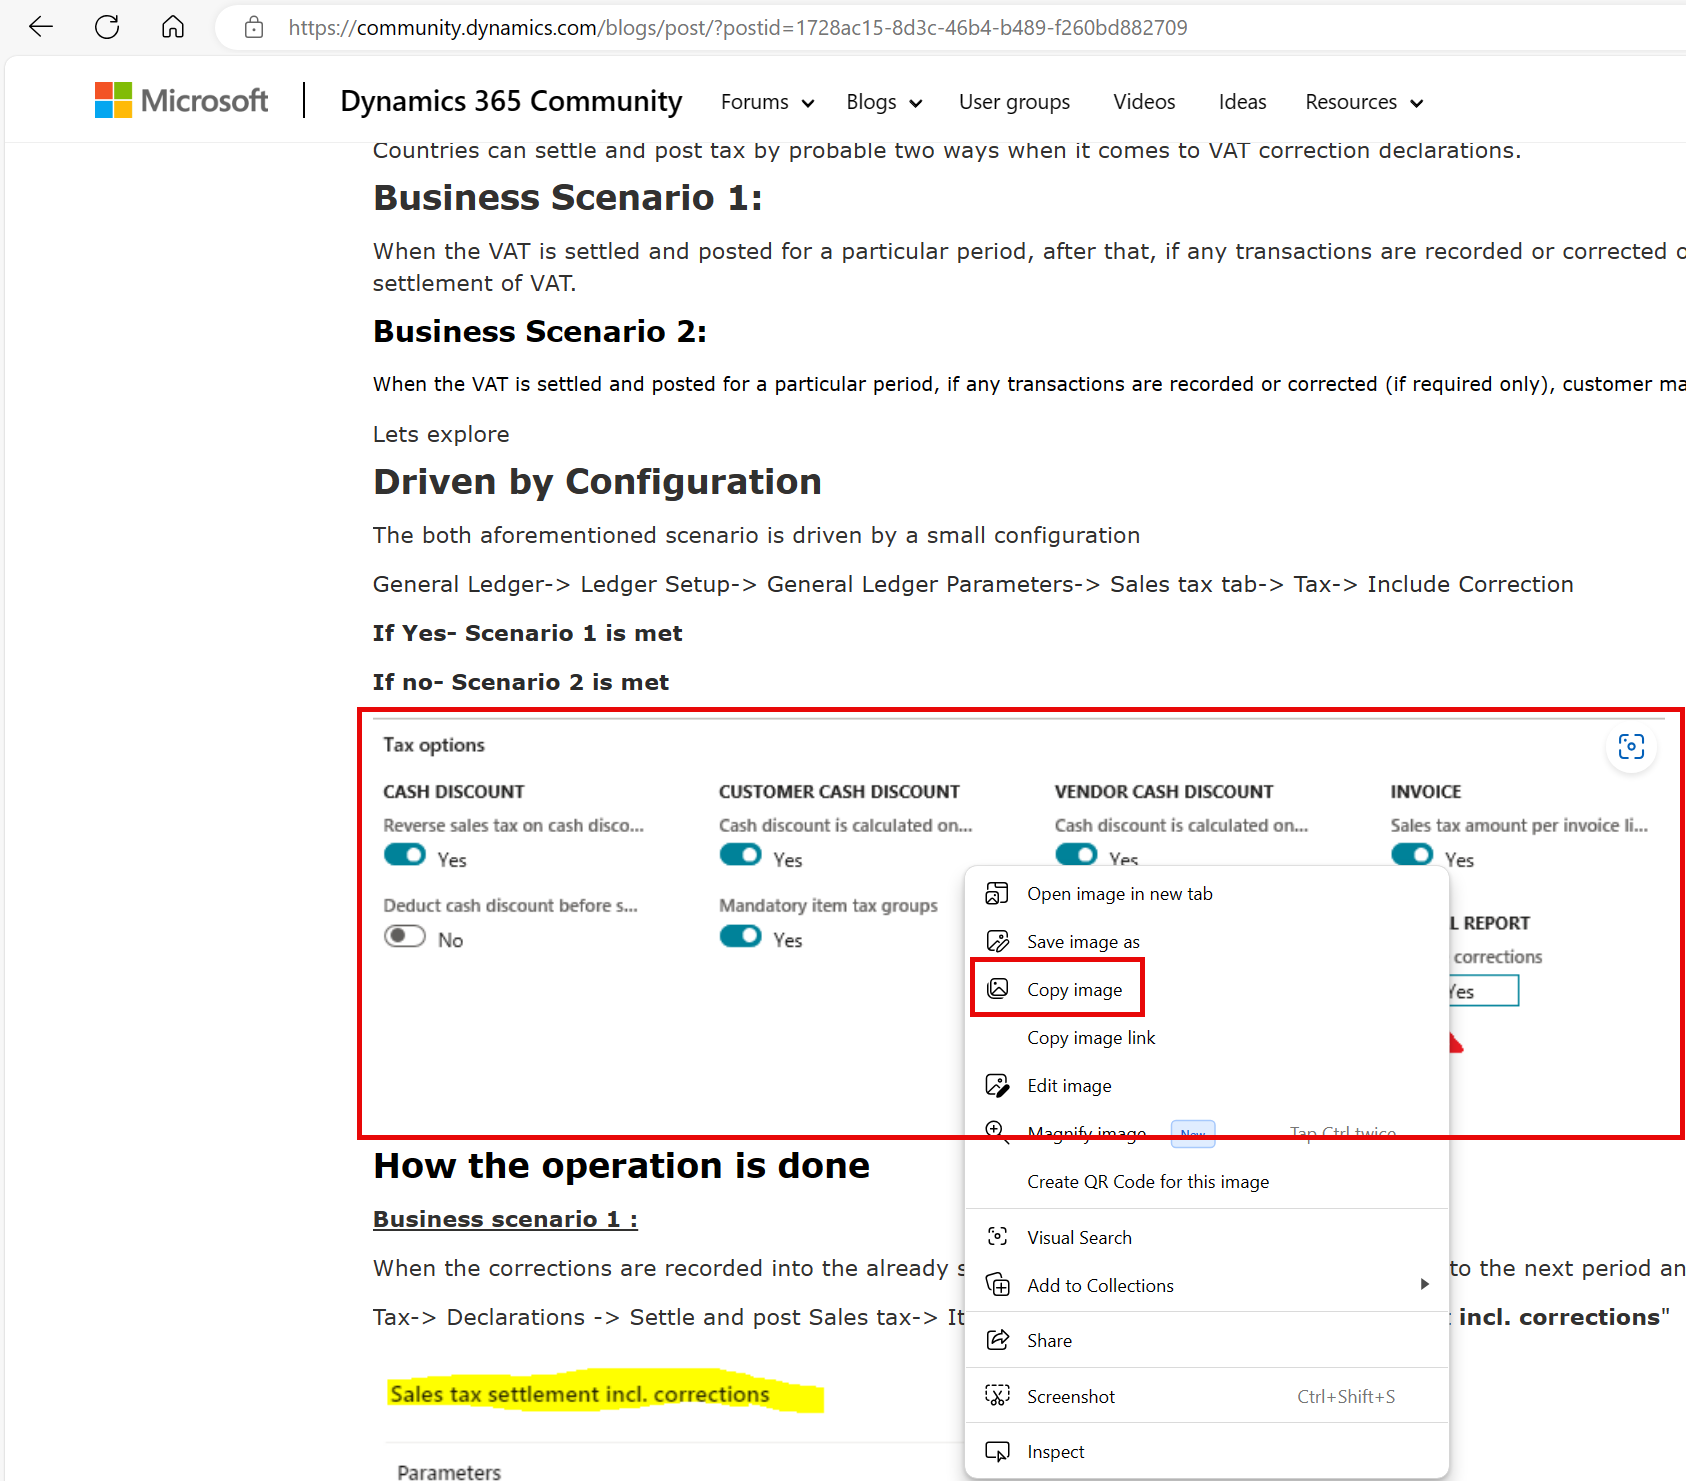The height and width of the screenshot is (1481, 1686).
Task: Click the Share icon in the menu
Action: [x=997, y=1340]
